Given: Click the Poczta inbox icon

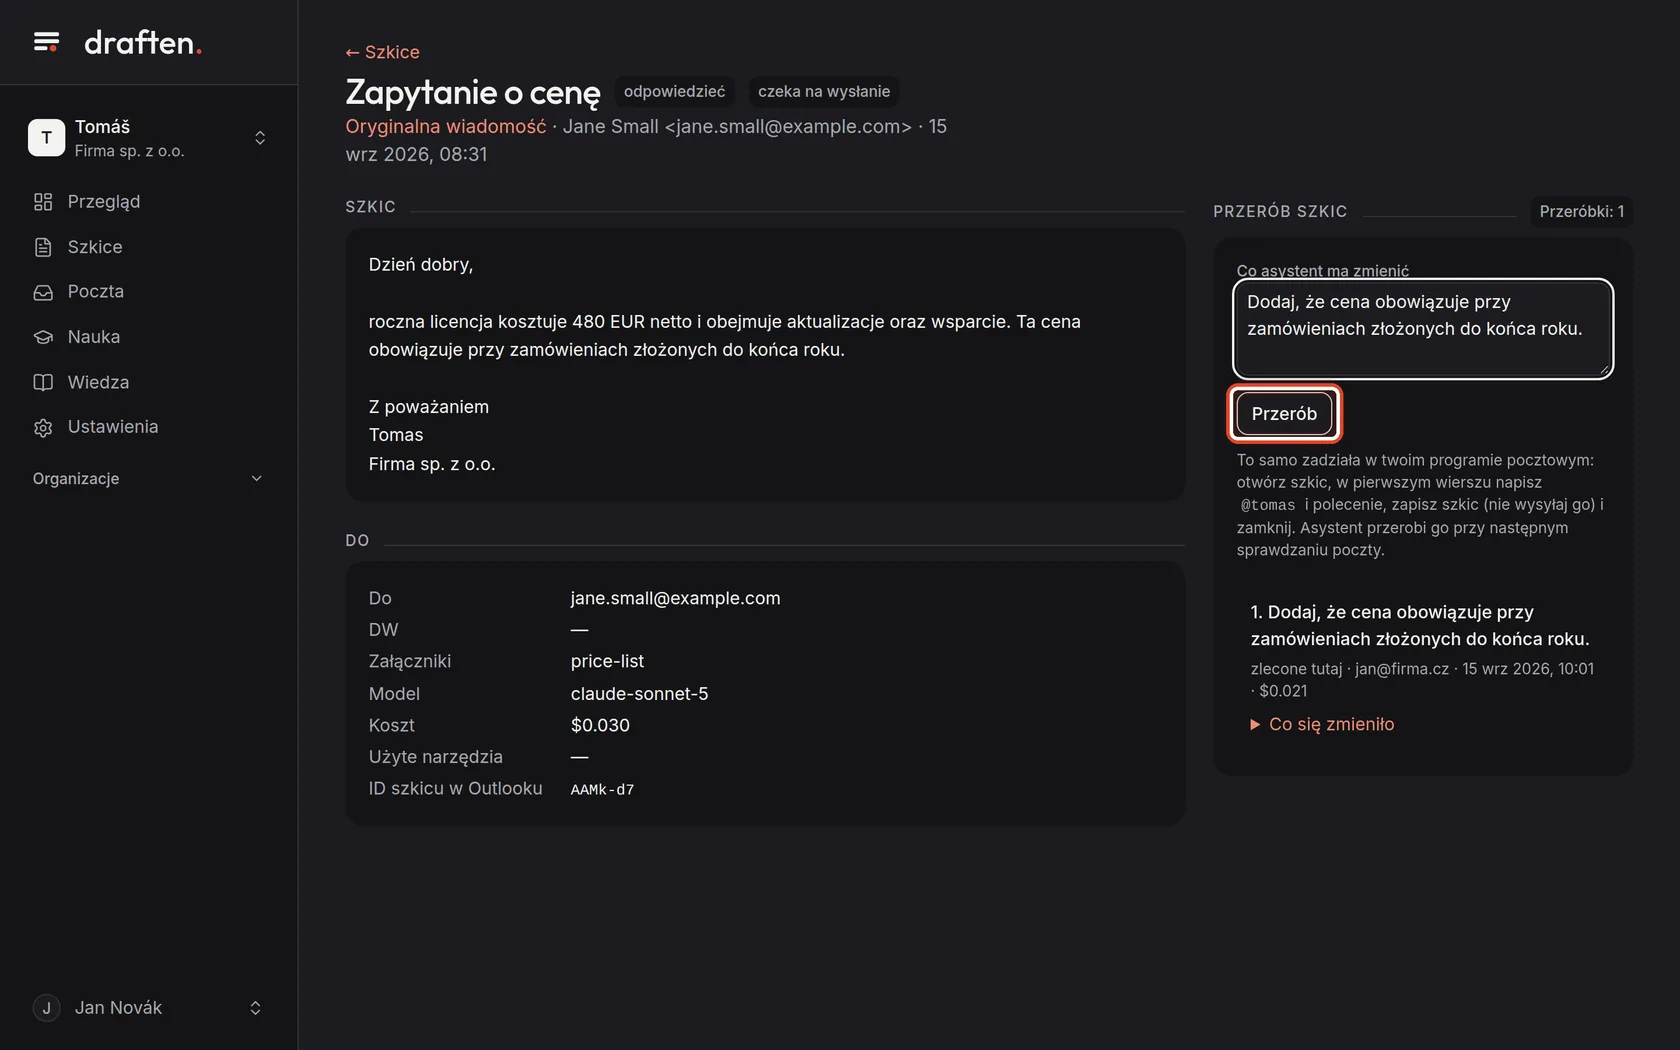Looking at the screenshot, I should [x=43, y=292].
